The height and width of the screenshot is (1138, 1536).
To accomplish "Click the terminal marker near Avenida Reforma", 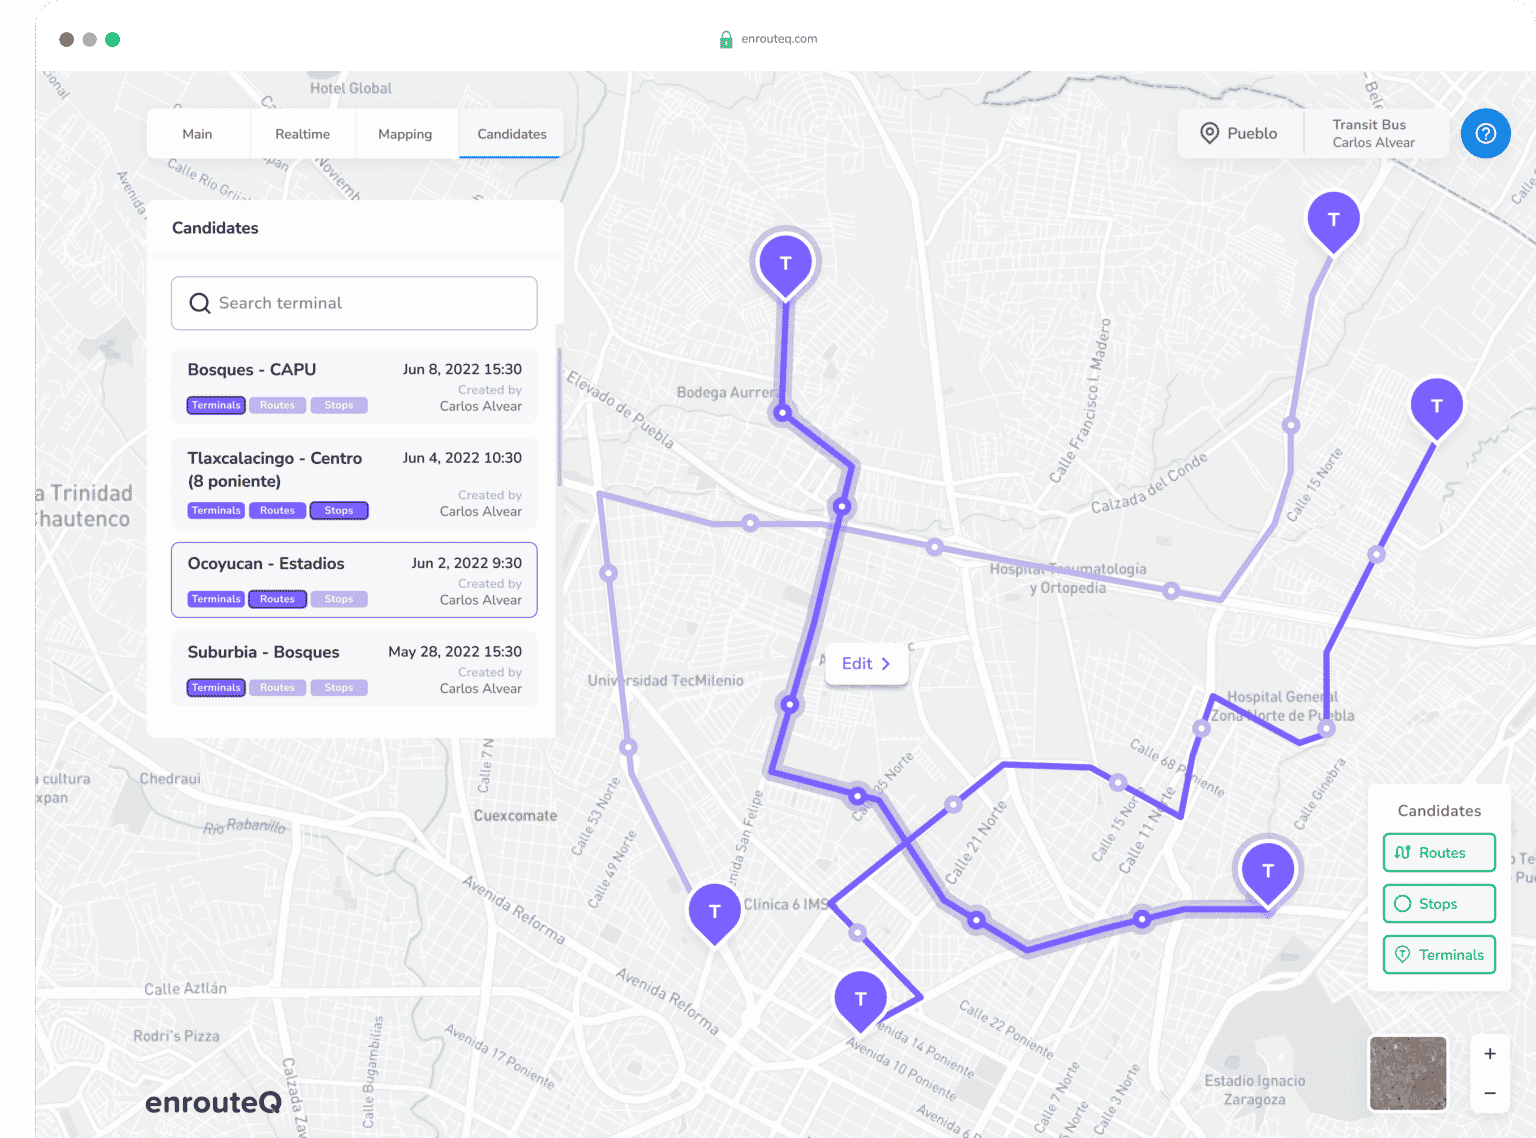I will pyautogui.click(x=714, y=911).
